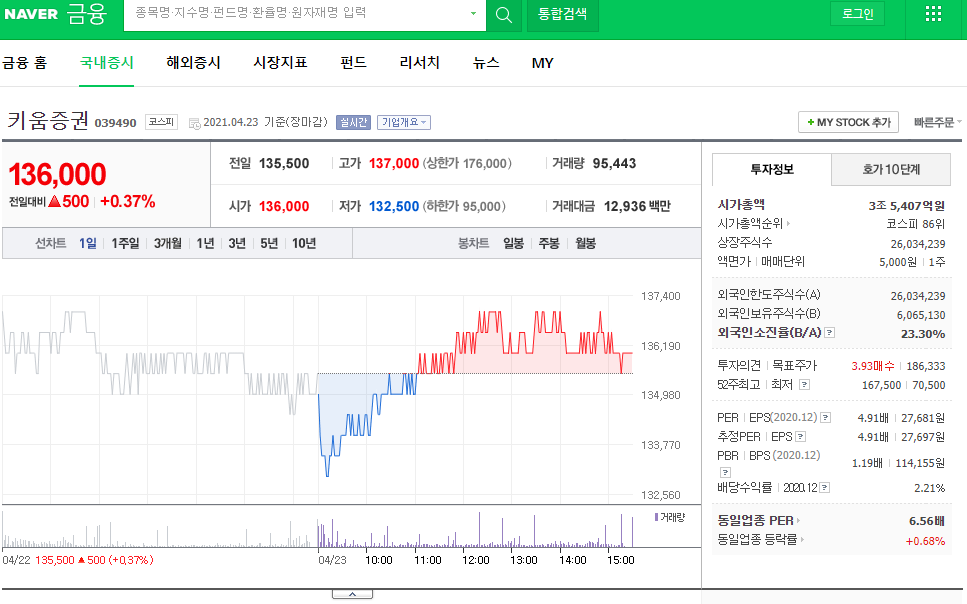Click 동일업종 PER link

(755, 521)
